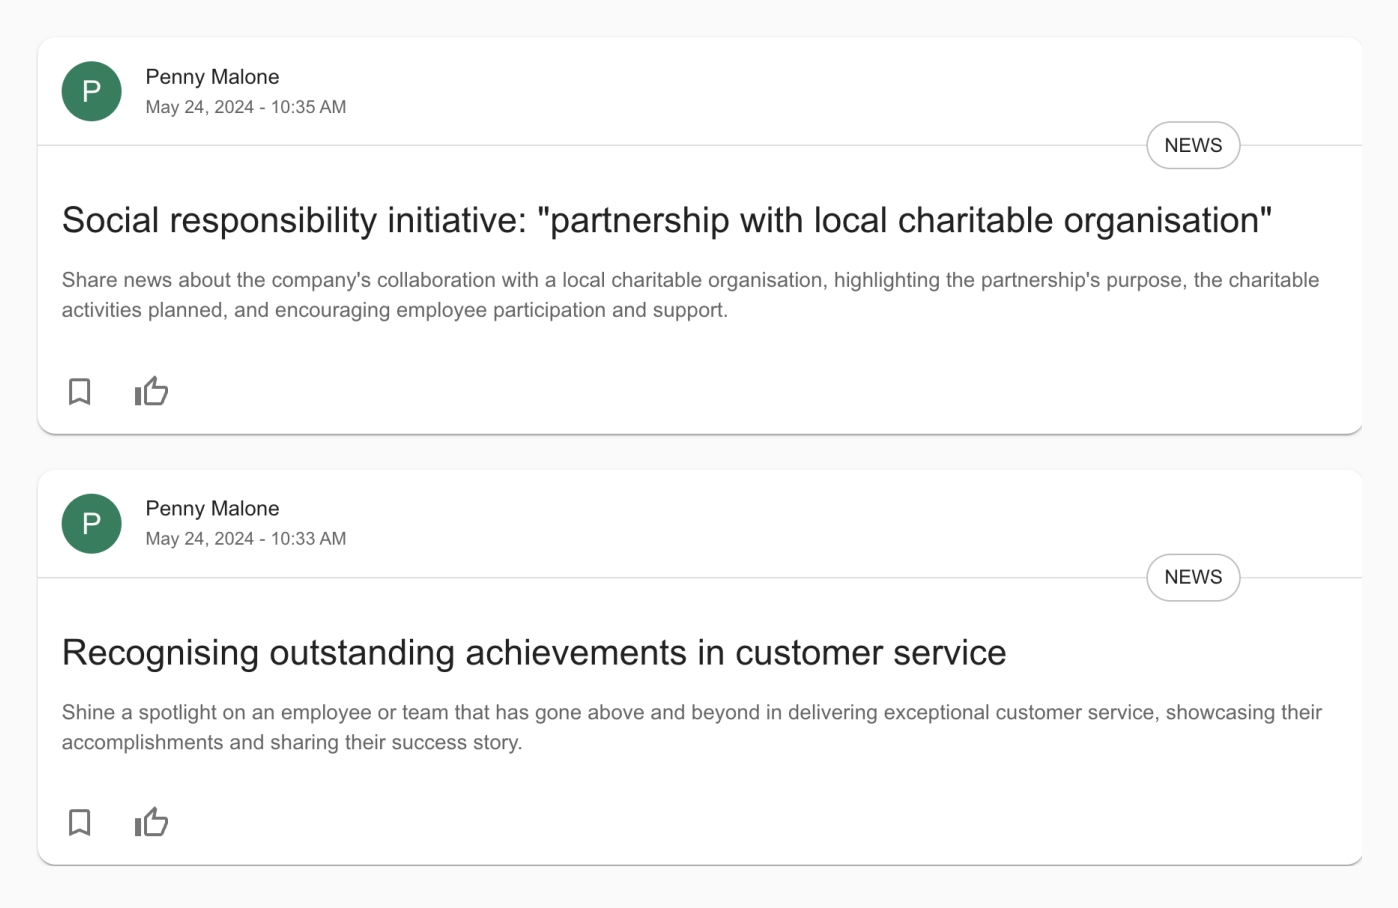Viewport: 1398px width, 908px height.
Task: Click the "May 24, 2024 - 10:33 AM" timestamp
Action: pos(246,538)
